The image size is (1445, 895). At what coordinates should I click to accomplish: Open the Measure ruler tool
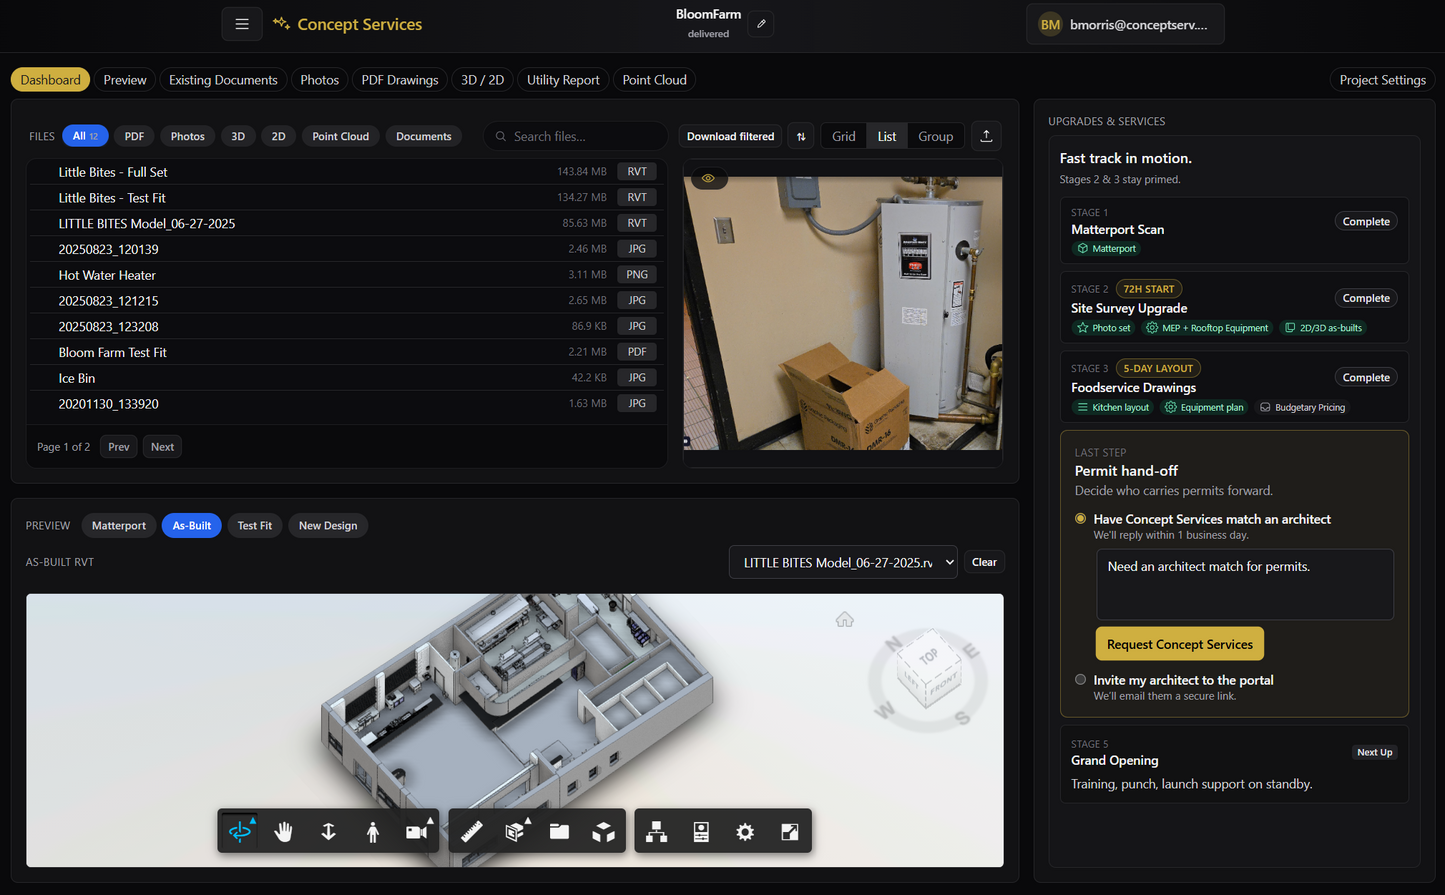pyautogui.click(x=471, y=832)
